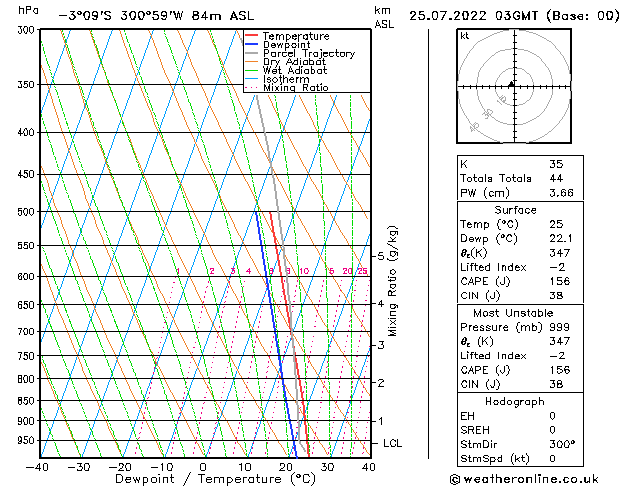The height and width of the screenshot is (486, 629).
Task: Click the gray Parcel Trajectory legend swatch
Action: tap(251, 53)
